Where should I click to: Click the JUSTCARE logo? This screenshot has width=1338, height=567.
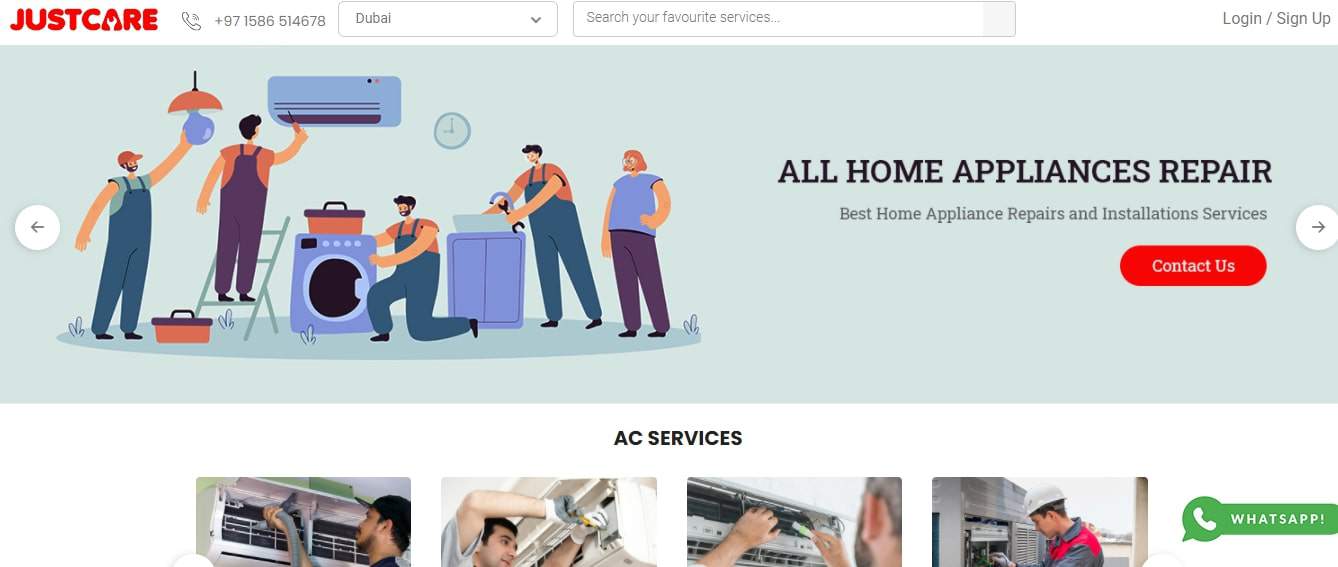[84, 19]
